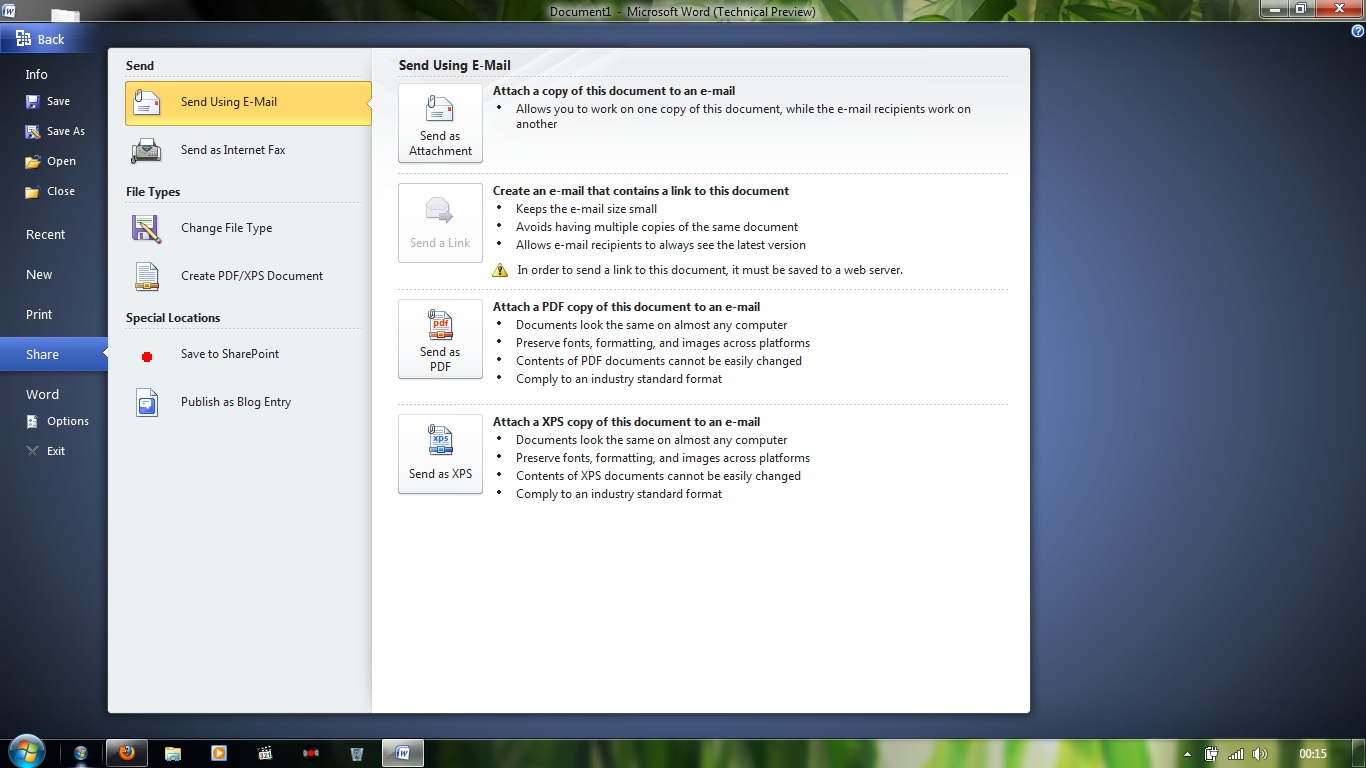The height and width of the screenshot is (768, 1366).
Task: Click 'Create an e-mail that contains a link' text
Action: [641, 191]
